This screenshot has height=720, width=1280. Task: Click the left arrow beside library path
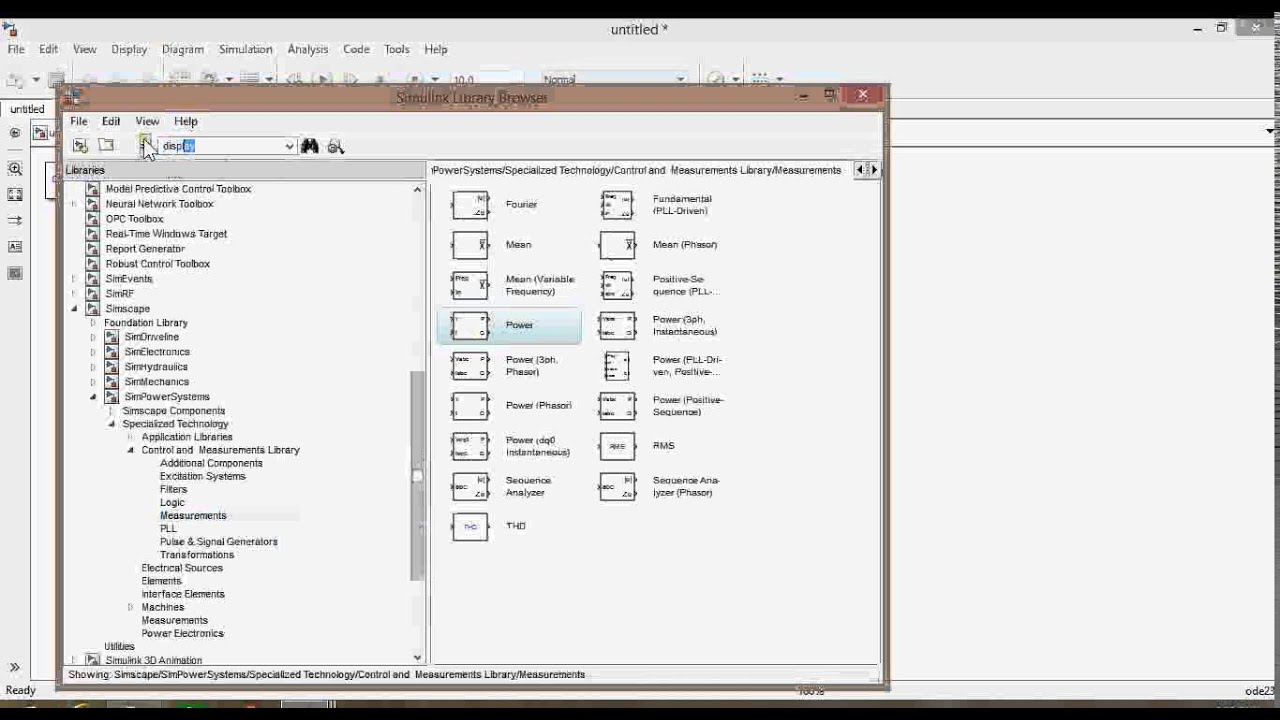click(x=860, y=170)
